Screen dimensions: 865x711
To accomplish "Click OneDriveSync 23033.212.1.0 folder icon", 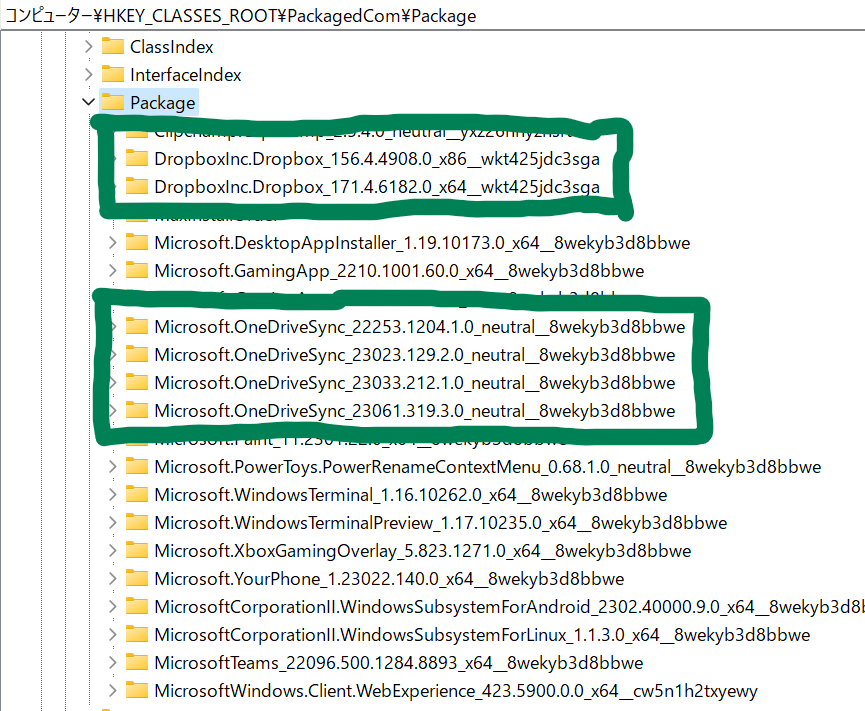I will (x=137, y=382).
